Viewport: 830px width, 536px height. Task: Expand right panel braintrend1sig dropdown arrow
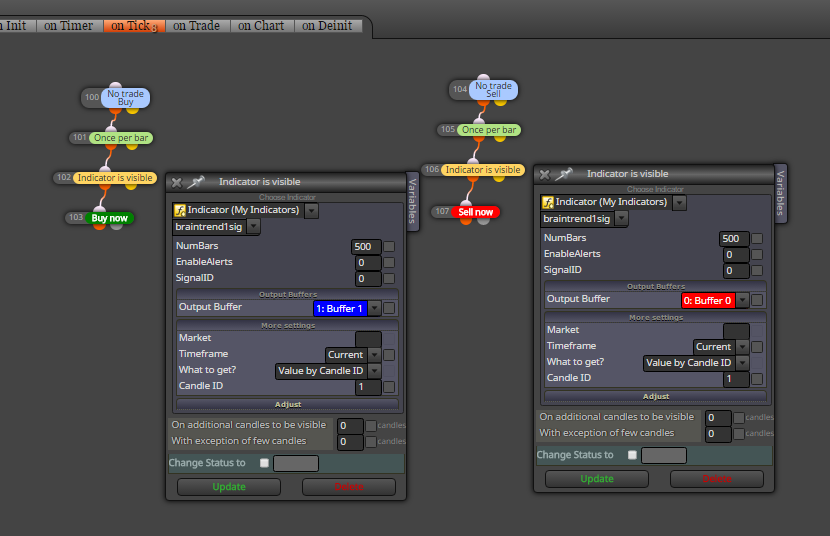coord(621,219)
